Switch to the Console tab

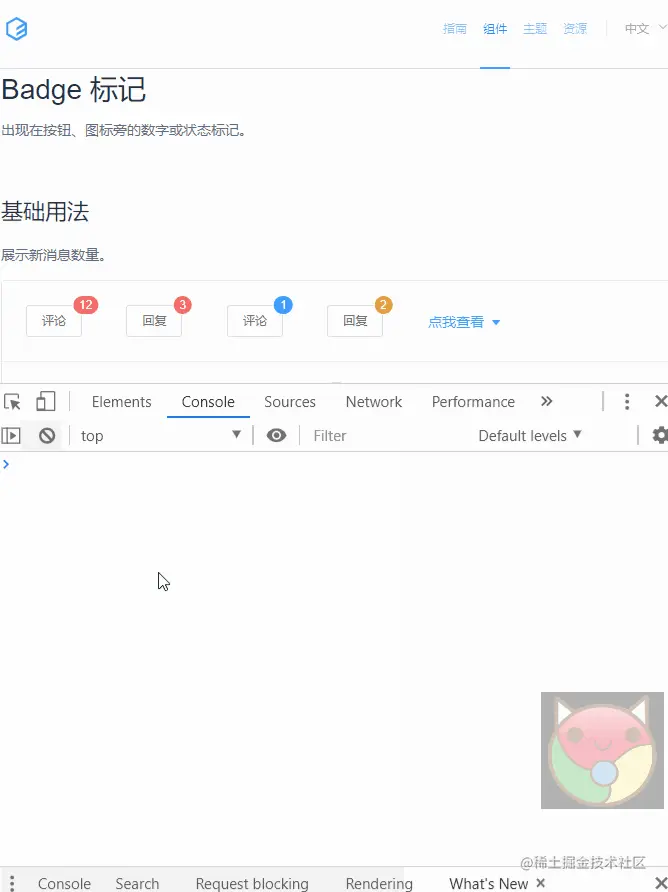(x=208, y=402)
